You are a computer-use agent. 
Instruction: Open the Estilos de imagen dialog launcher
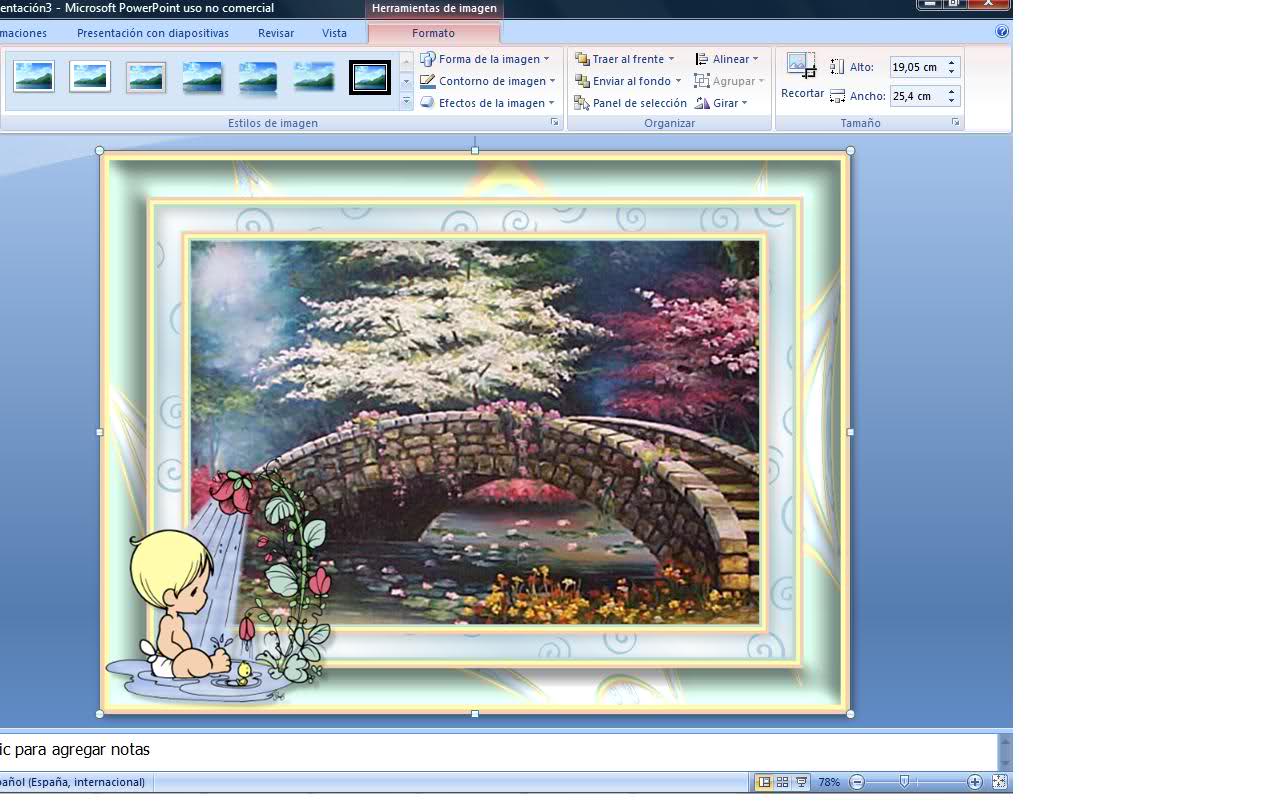(555, 122)
